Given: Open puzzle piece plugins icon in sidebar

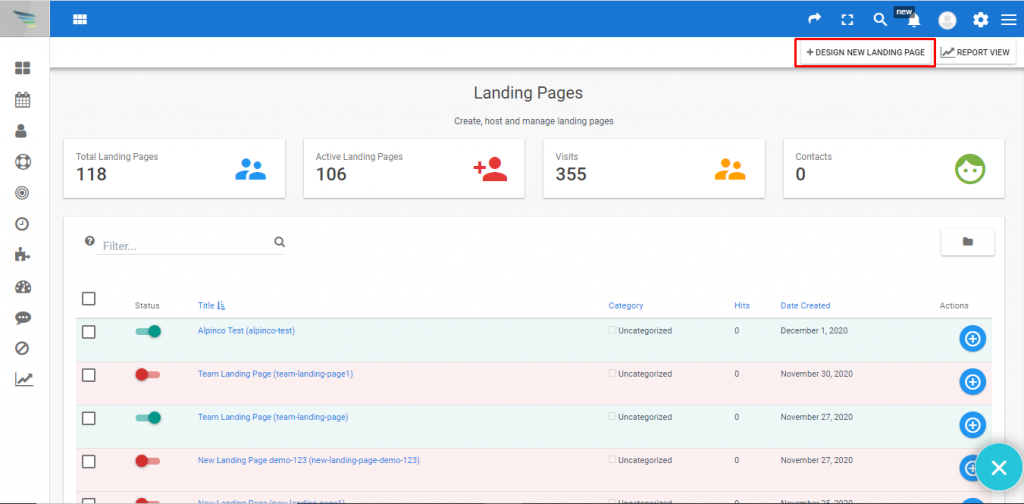Looking at the screenshot, I should click(x=23, y=255).
